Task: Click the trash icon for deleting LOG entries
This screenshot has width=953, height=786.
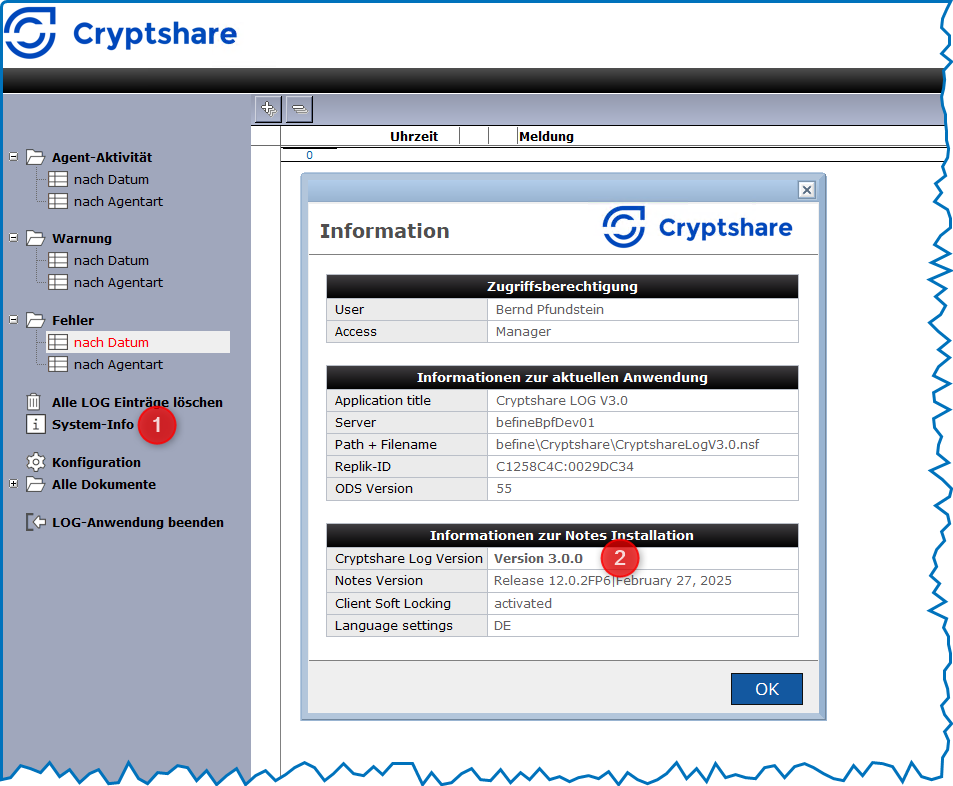Action: point(35,402)
